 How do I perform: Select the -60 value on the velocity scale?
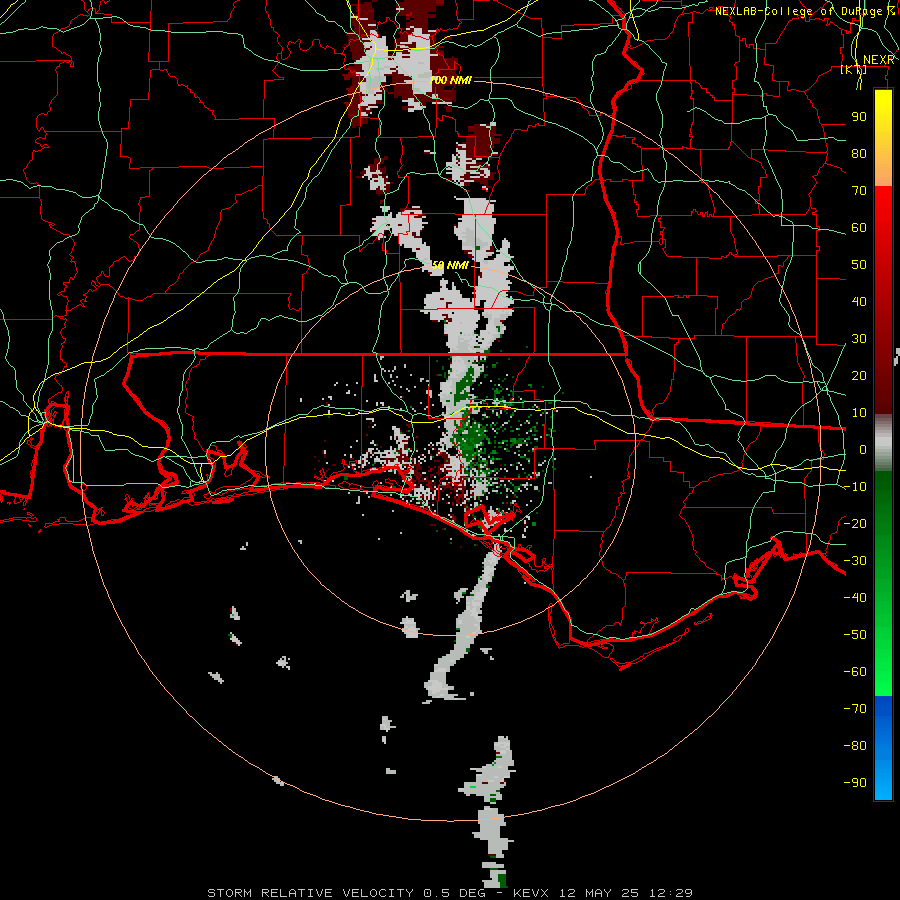(x=855, y=672)
